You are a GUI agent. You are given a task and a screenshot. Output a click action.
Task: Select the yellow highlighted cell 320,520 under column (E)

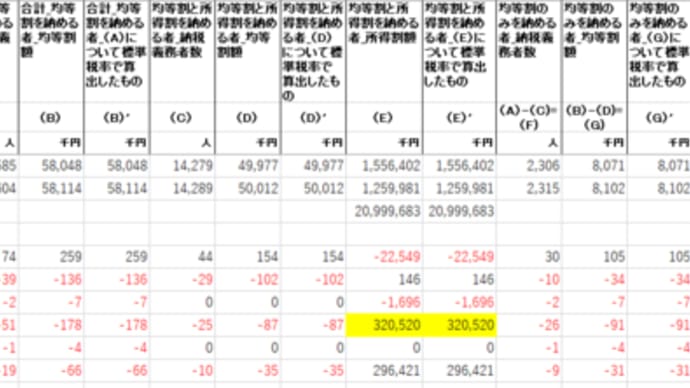[384, 325]
